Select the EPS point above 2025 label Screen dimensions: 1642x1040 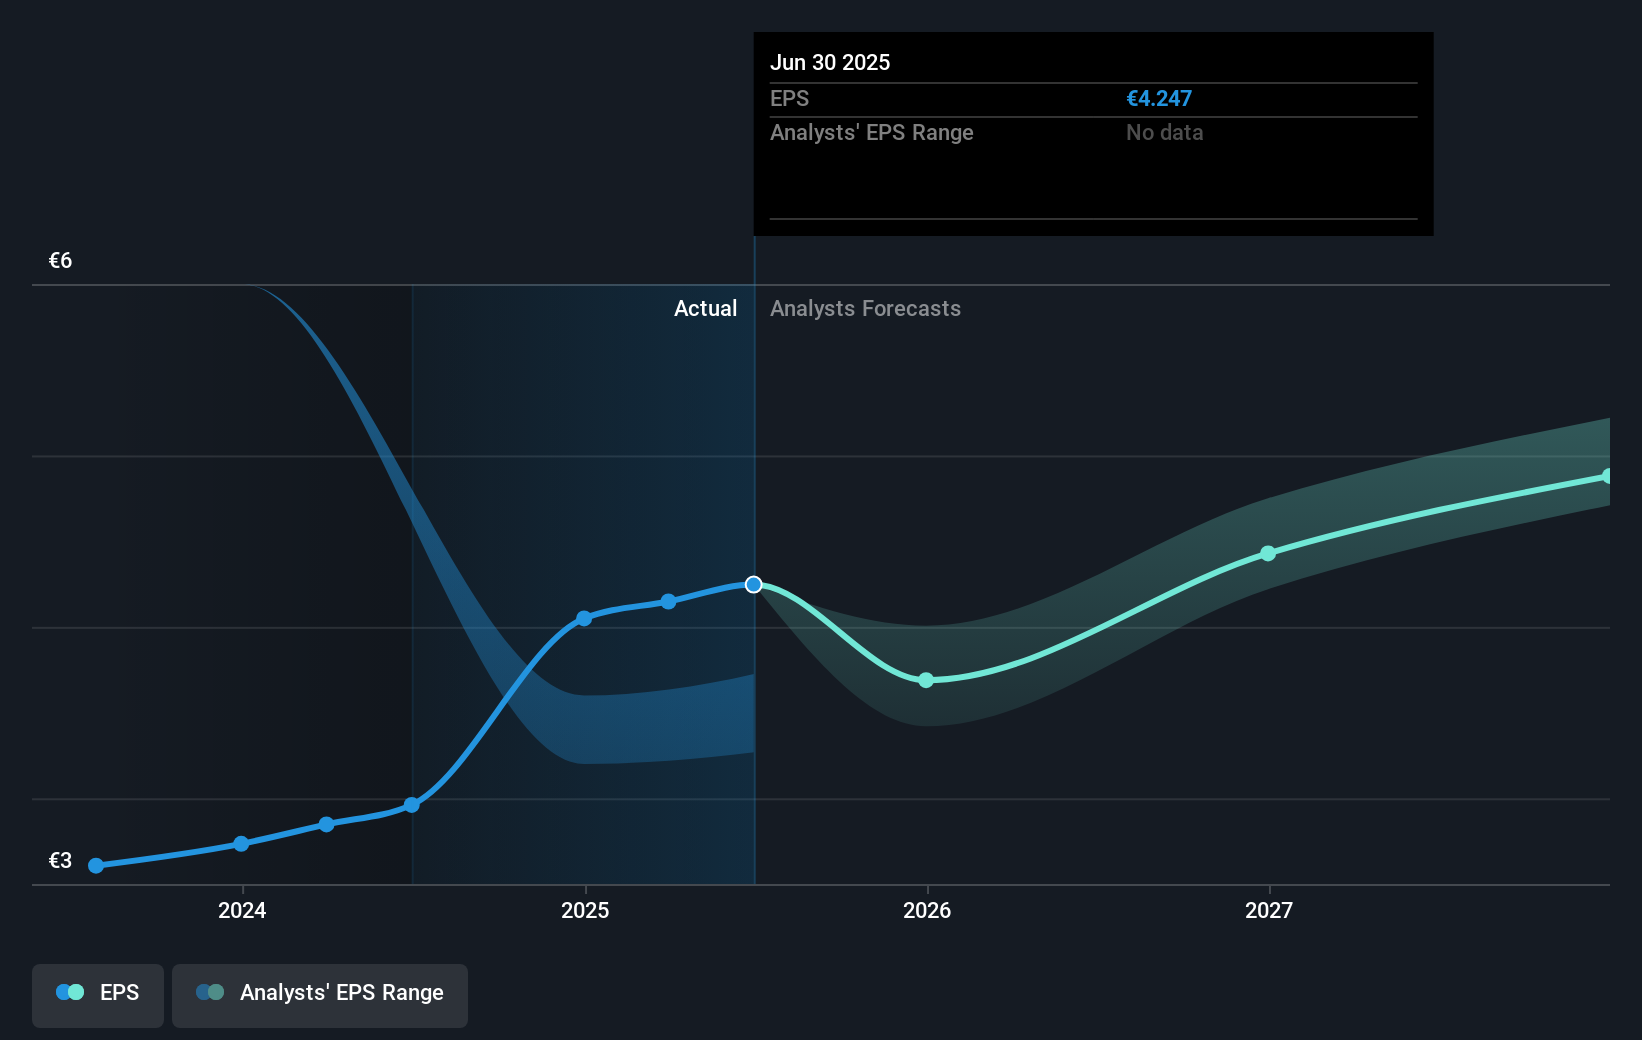click(584, 619)
